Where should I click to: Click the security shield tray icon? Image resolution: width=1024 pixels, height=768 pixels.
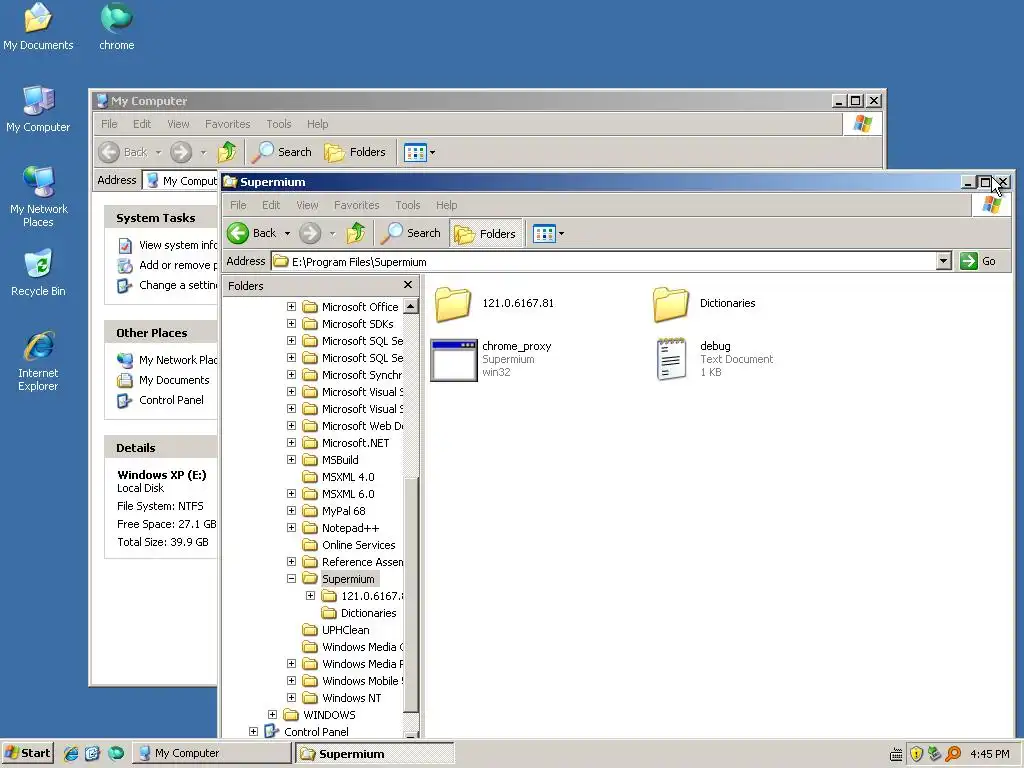916,754
